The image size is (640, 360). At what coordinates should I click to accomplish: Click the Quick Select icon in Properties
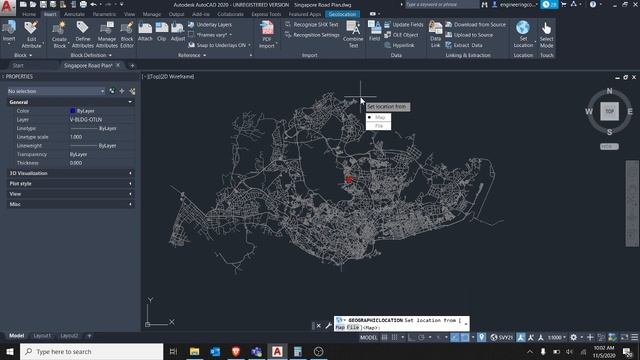tap(132, 91)
